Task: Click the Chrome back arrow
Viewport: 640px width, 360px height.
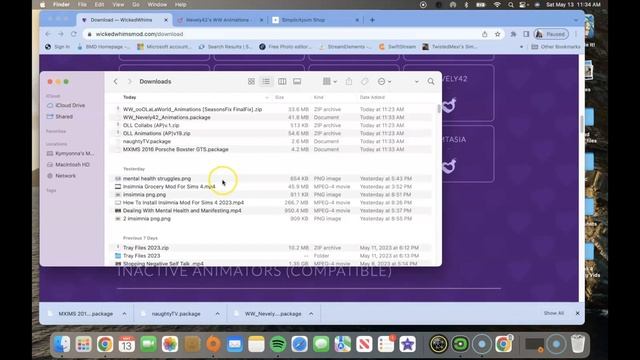Action: 48,34
